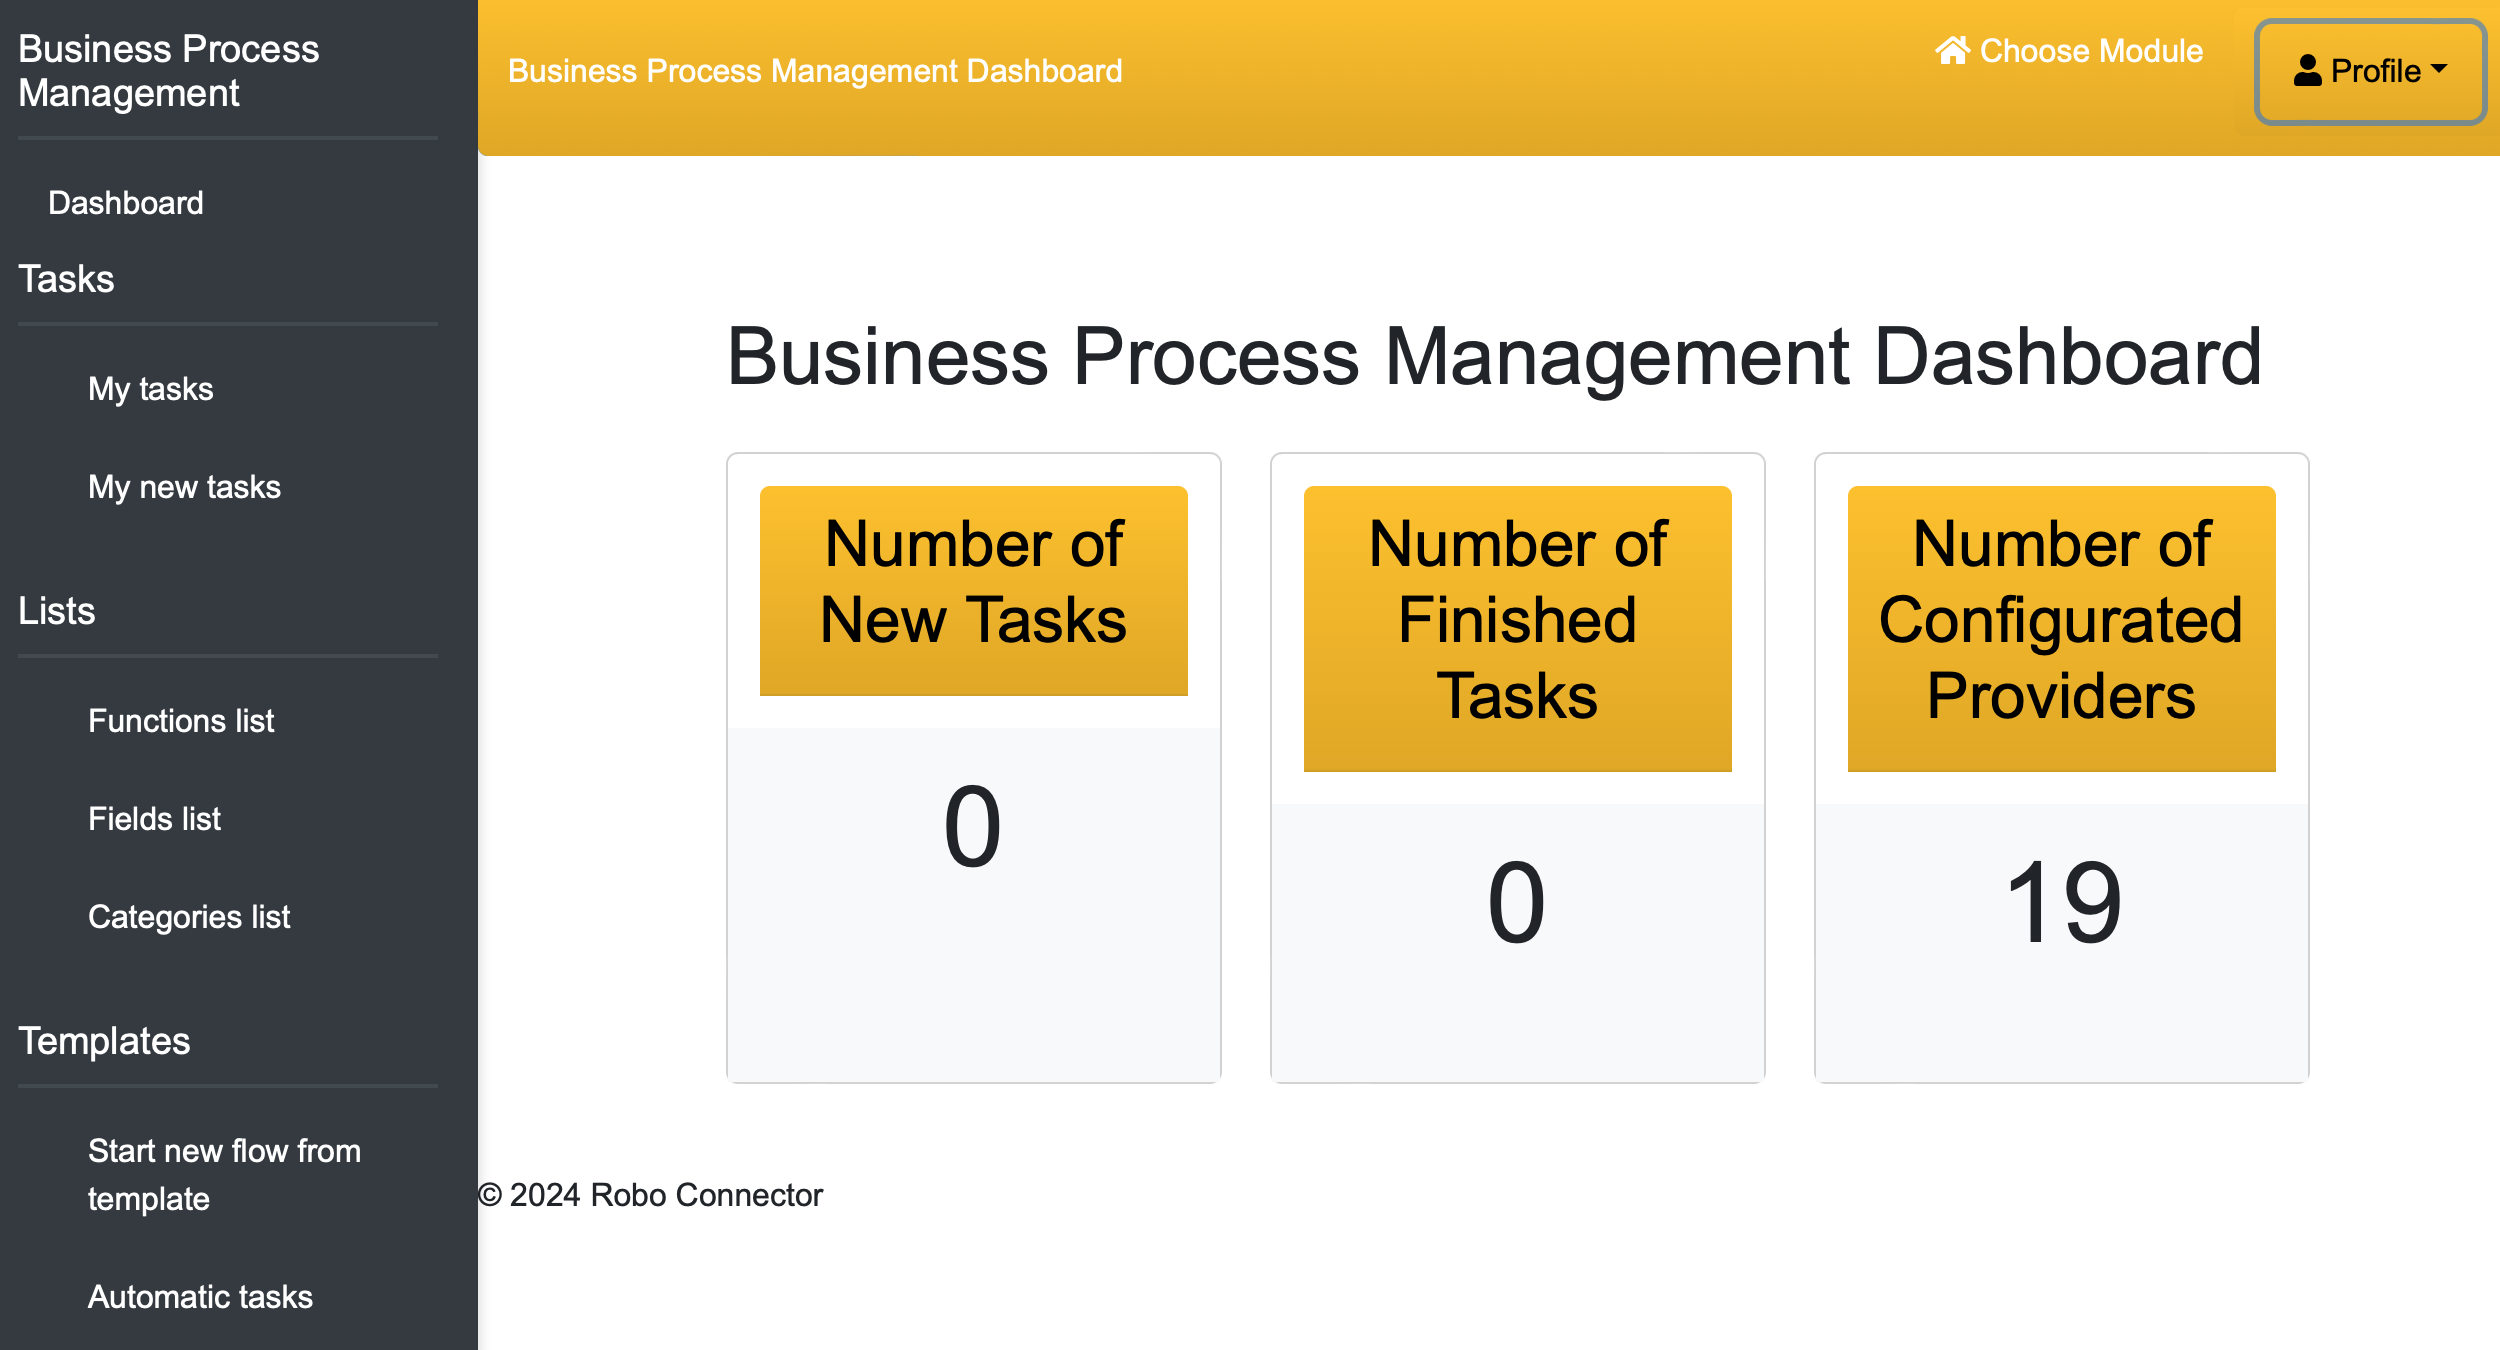The image size is (2500, 1350).
Task: Open the Categories list
Action: (x=189, y=917)
